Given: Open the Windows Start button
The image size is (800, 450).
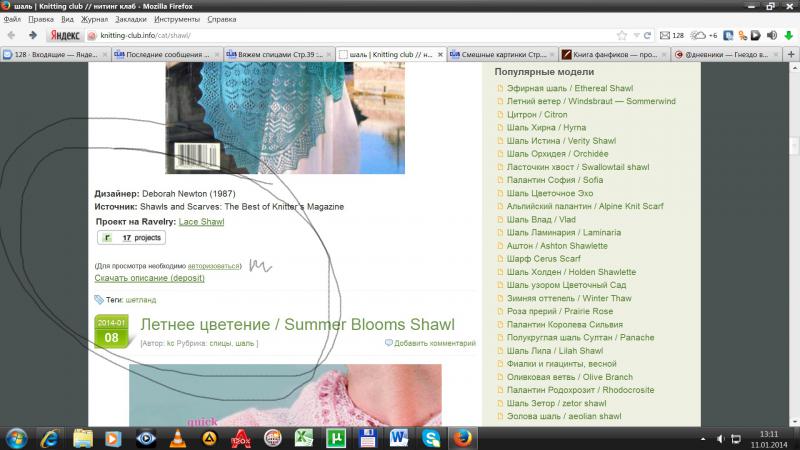Looking at the screenshot, I should (x=16, y=438).
